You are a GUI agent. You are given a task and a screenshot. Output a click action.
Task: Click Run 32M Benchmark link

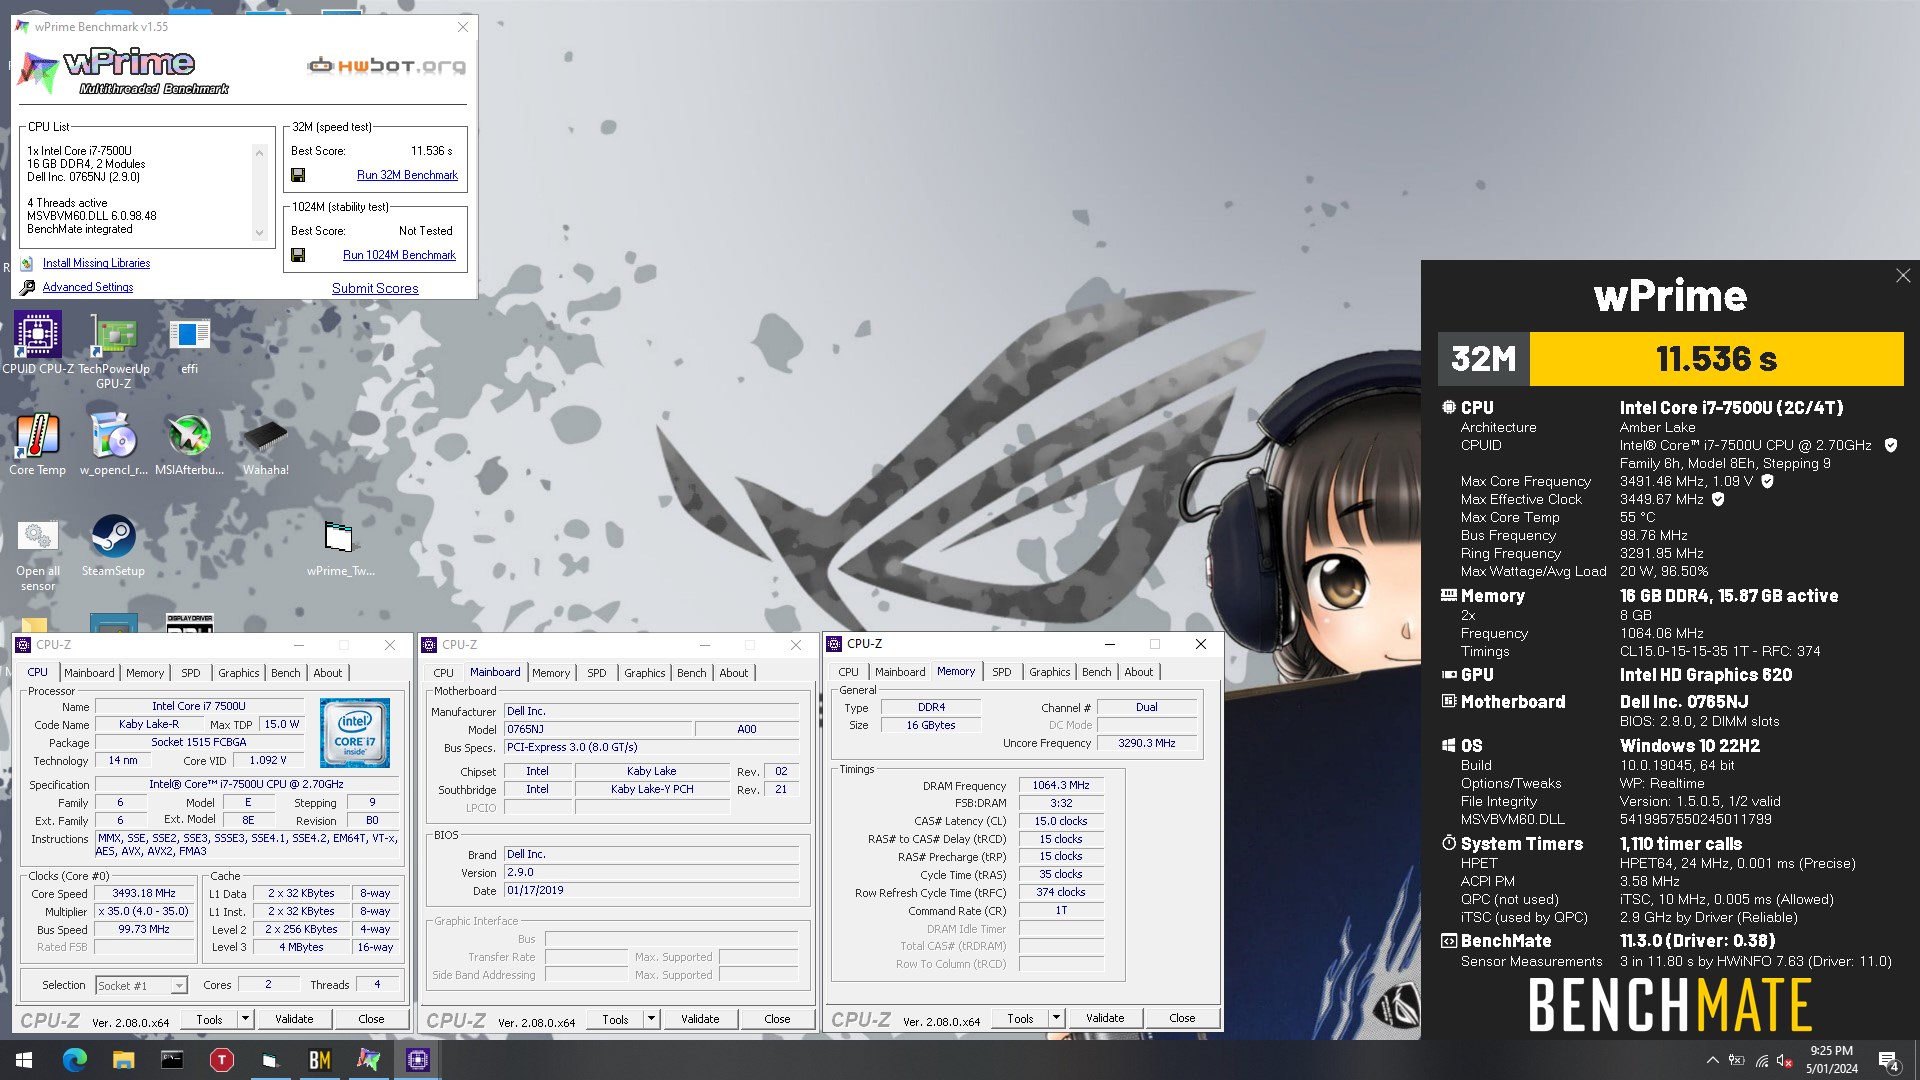point(407,175)
